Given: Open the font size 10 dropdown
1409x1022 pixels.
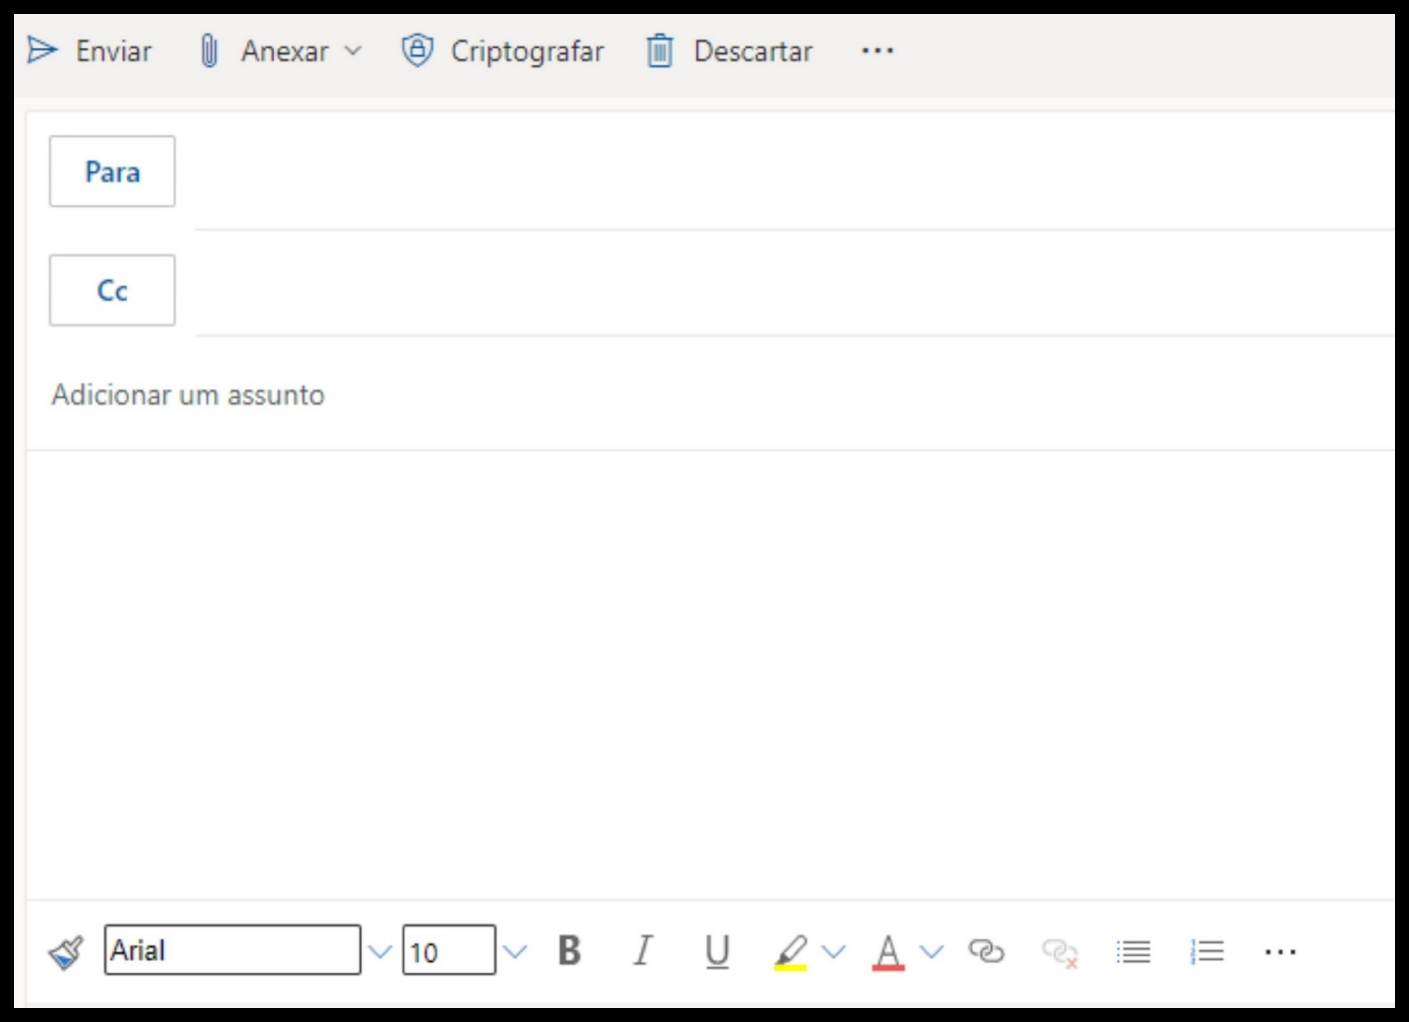Looking at the screenshot, I should 515,952.
